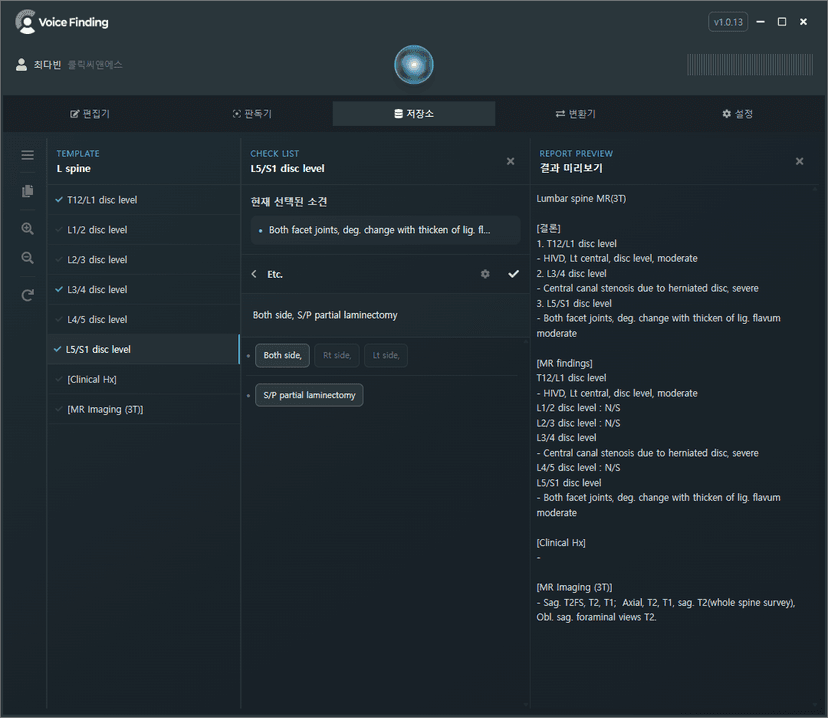The height and width of the screenshot is (718, 828).
Task: Click the audio level meter bar
Action: (x=749, y=65)
